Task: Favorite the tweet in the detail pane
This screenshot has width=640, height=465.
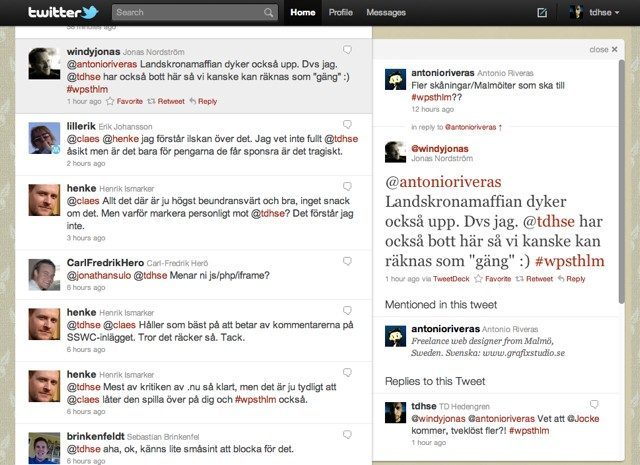Action: click(x=493, y=279)
